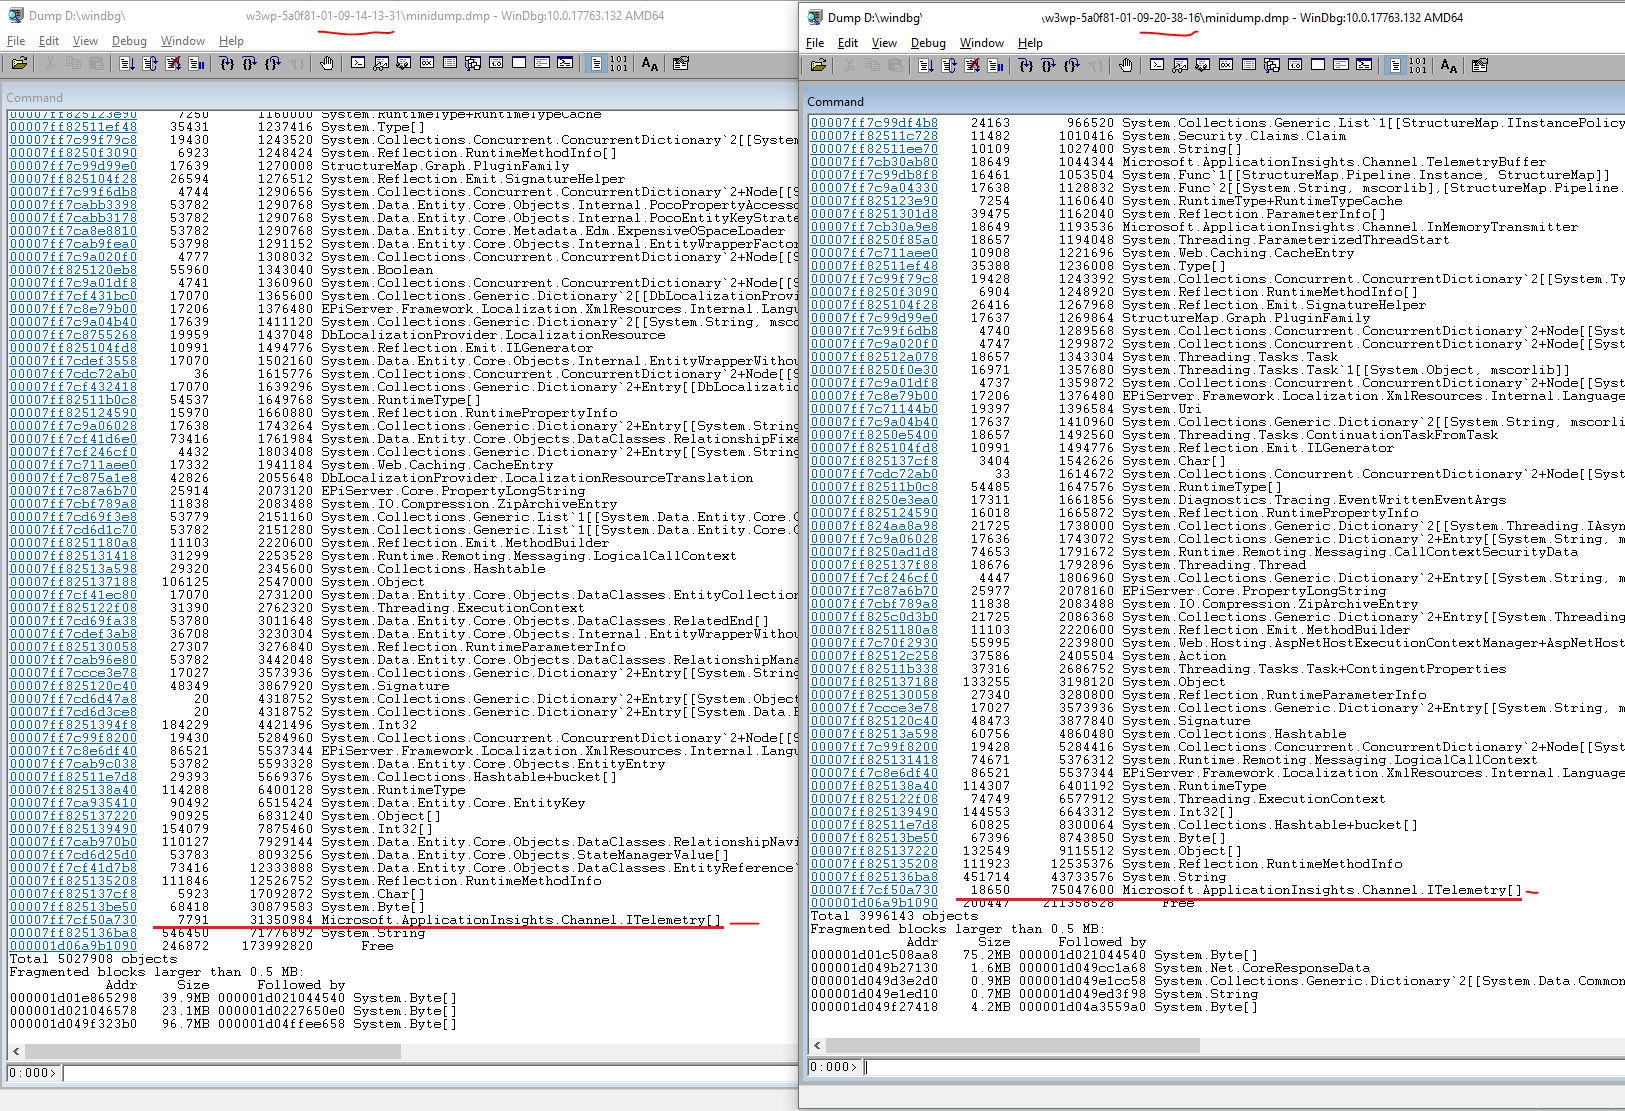Open Call Stack icon in left toolbar
The width and height of the screenshot is (1625, 1111).
(x=473, y=63)
